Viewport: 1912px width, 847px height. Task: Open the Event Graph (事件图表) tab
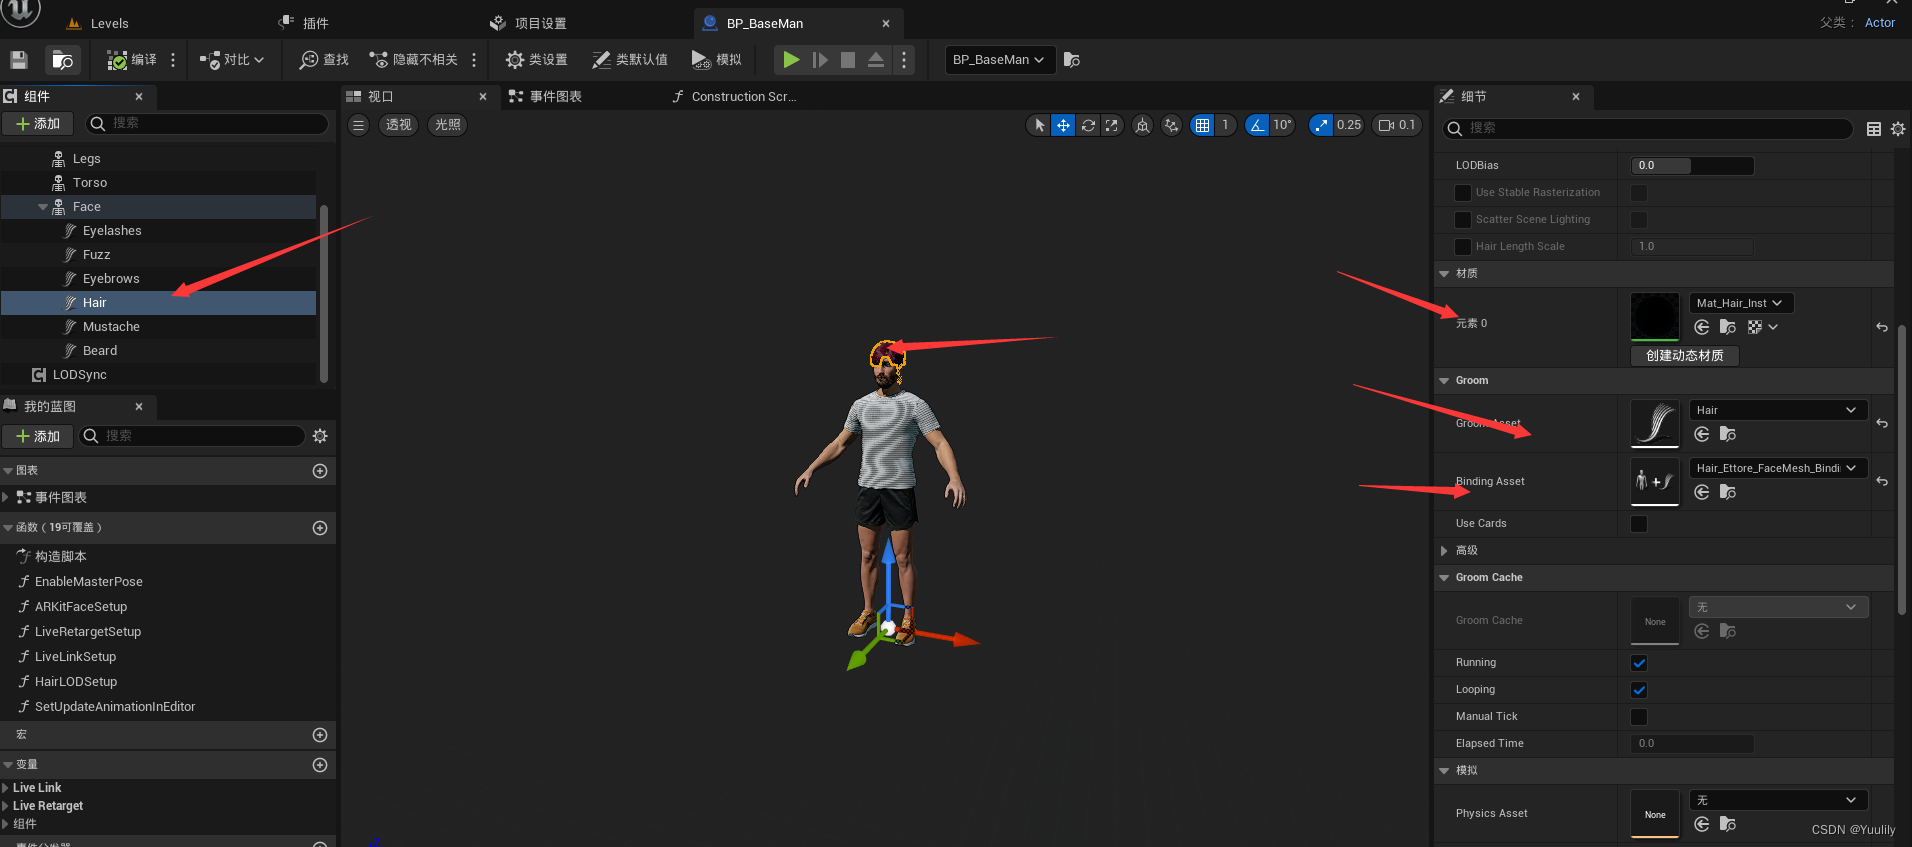(x=546, y=96)
